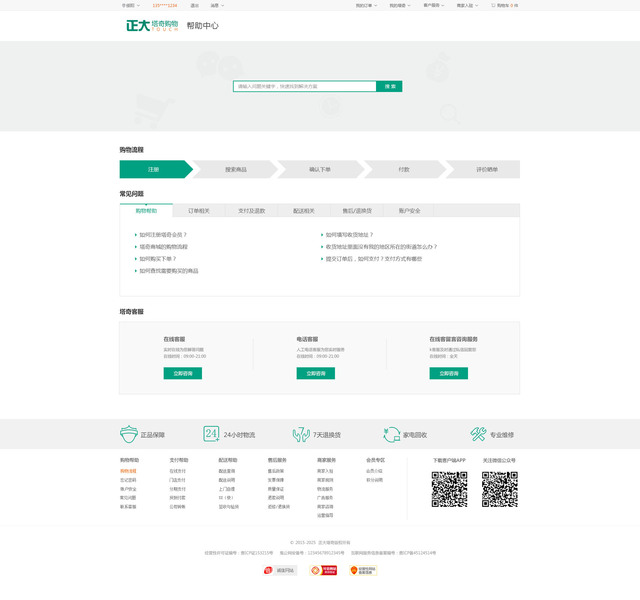Click the orange 购物流程 footer link
Viewport: 640px width, 600px height.
(x=128, y=471)
